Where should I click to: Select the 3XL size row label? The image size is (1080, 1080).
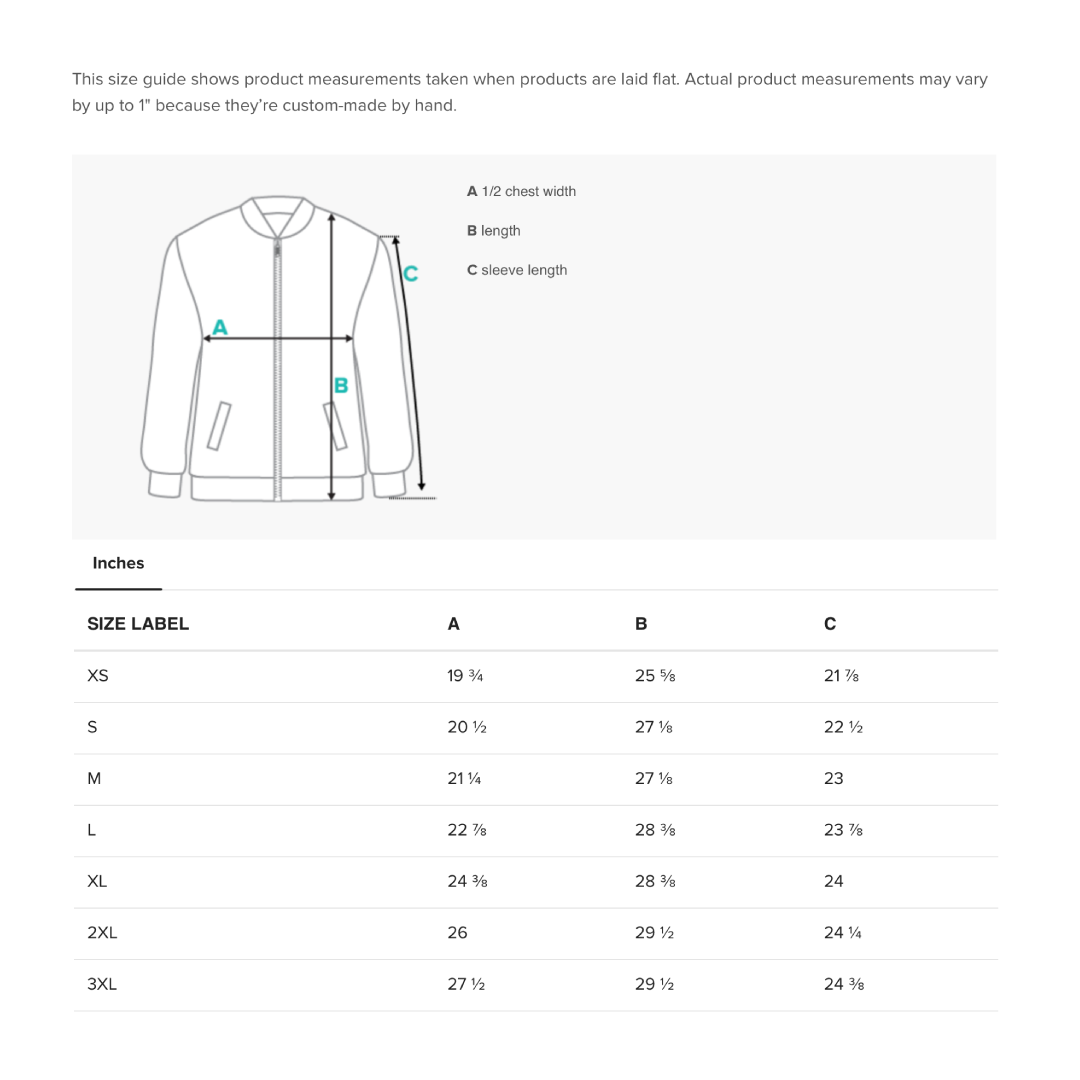pyautogui.click(x=102, y=984)
